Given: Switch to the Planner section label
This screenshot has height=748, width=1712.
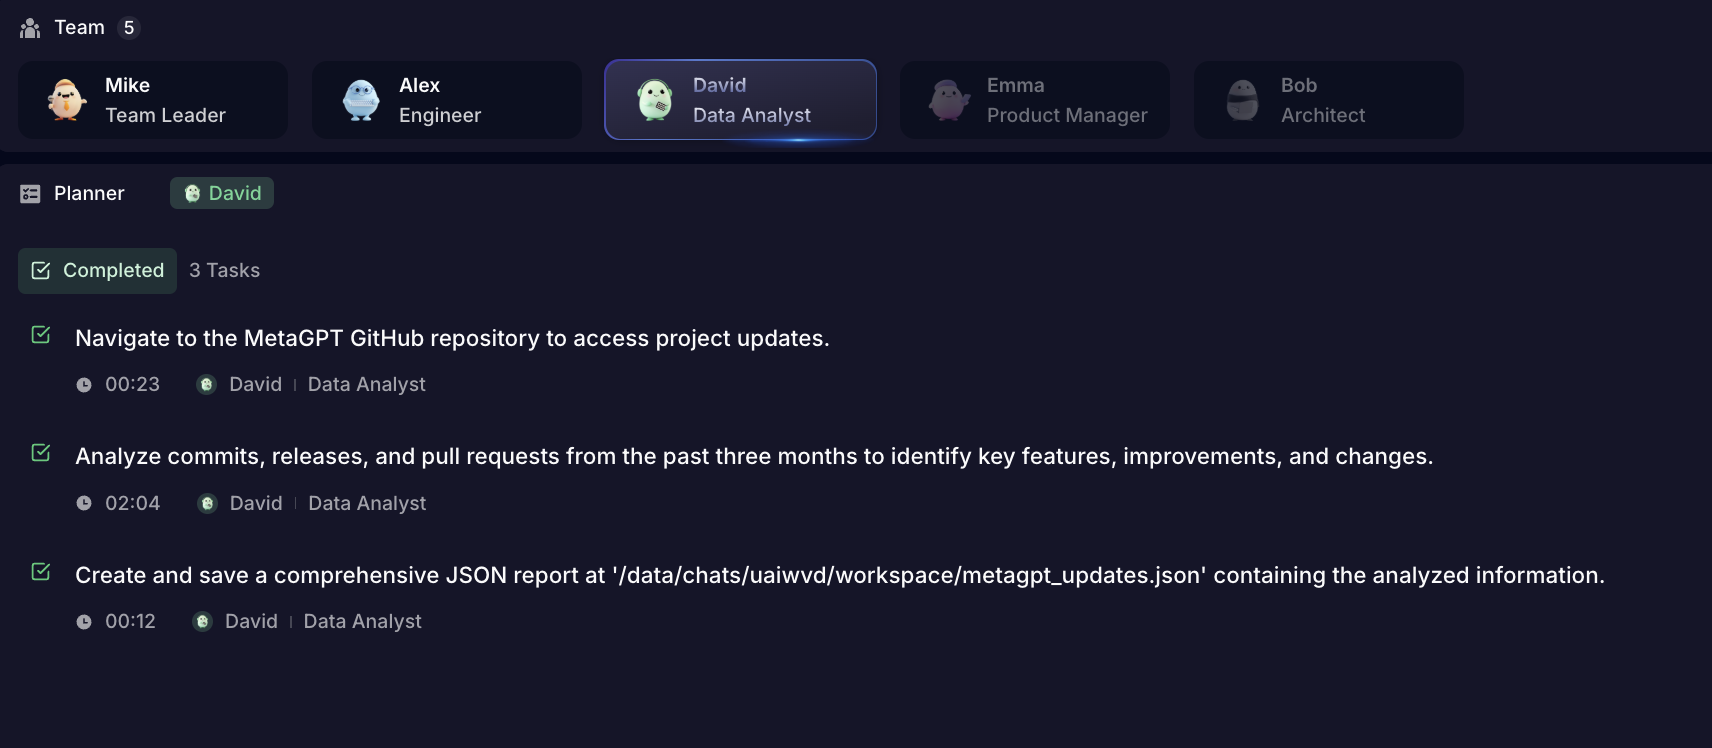Looking at the screenshot, I should pyautogui.click(x=89, y=194).
